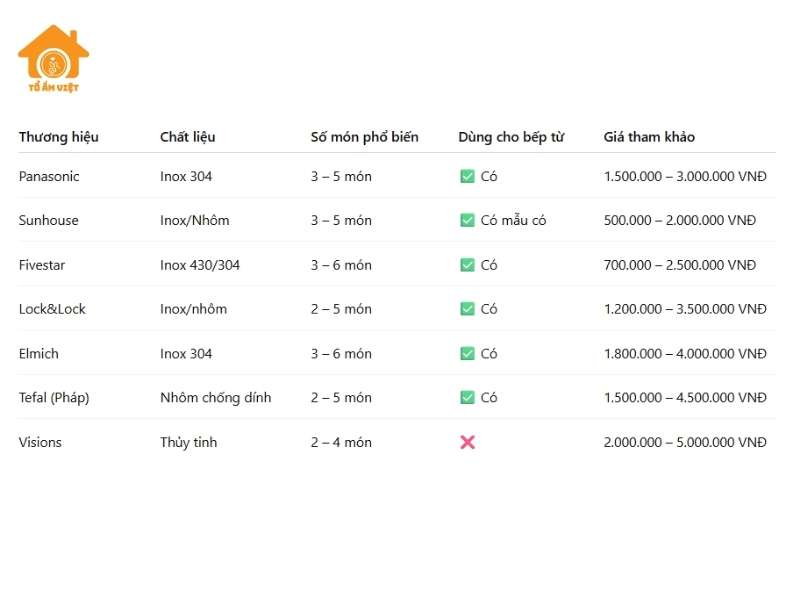This screenshot has width=800, height=600.
Task: Select the Tefal (Pháp) brand cell
Action: [54, 398]
